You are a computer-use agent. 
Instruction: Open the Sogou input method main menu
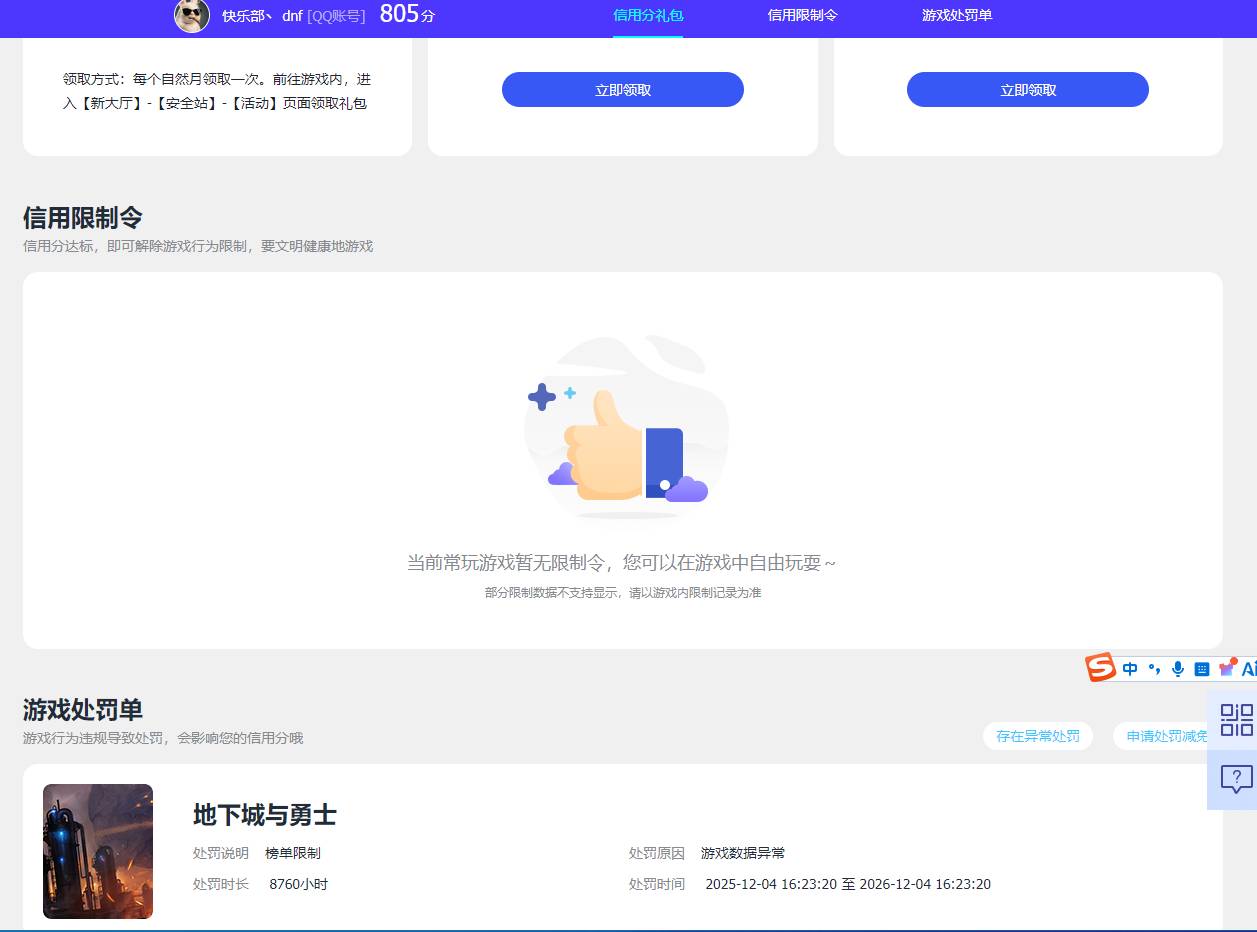pos(1100,668)
